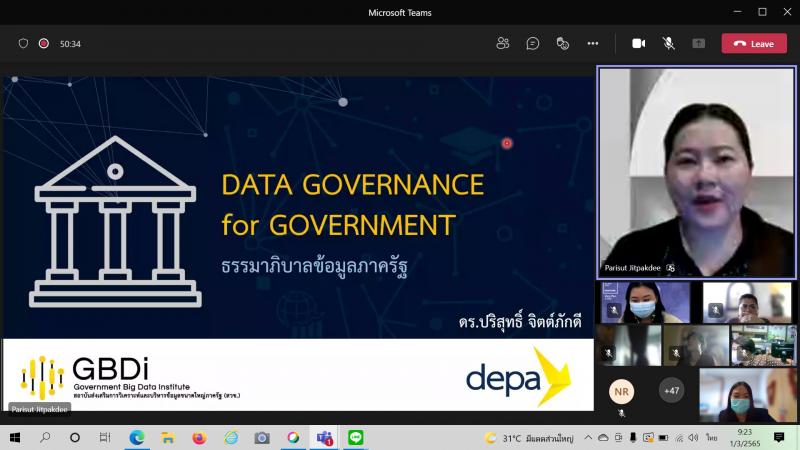Open the meeting chat conversation

[533, 43]
